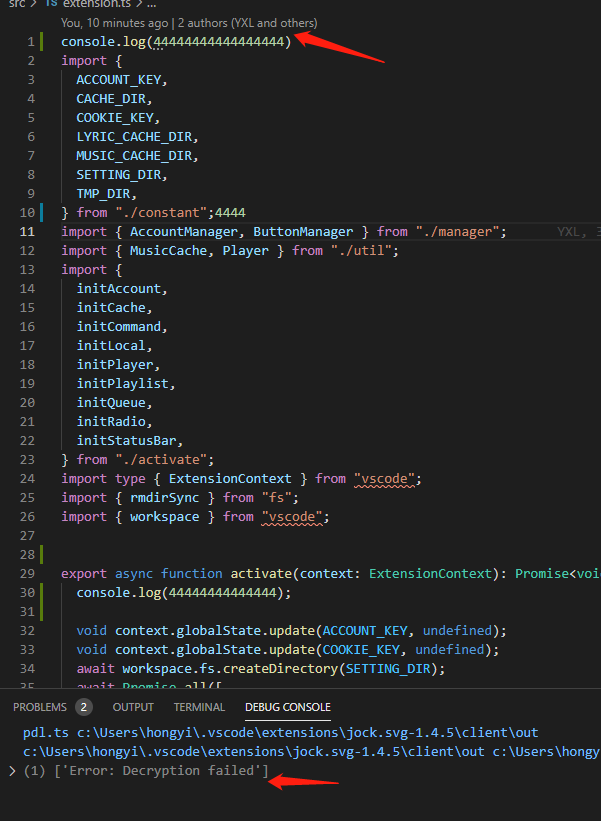This screenshot has width=601, height=821.
Task: Click initQueue in the import list
Action: [x=111, y=402]
